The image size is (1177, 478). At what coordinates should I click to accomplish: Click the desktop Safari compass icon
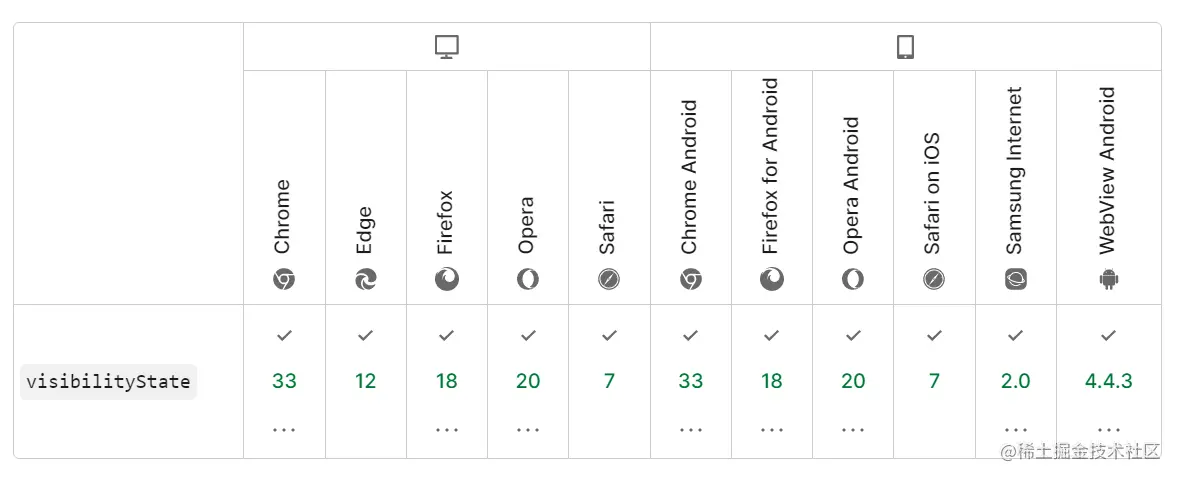609,280
